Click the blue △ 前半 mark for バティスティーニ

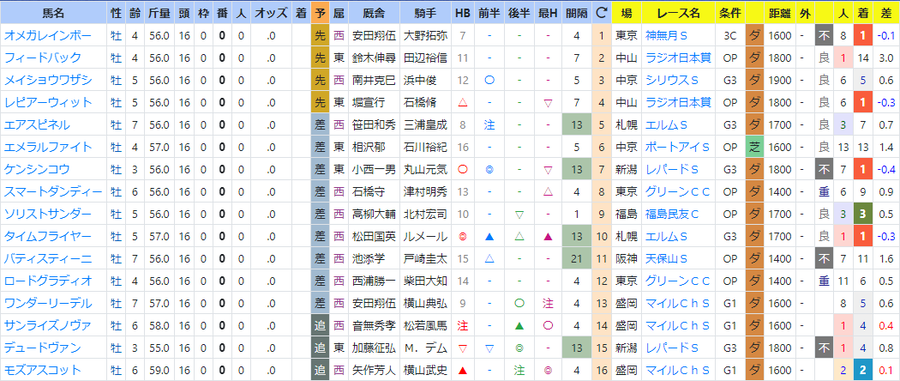[x=490, y=258]
